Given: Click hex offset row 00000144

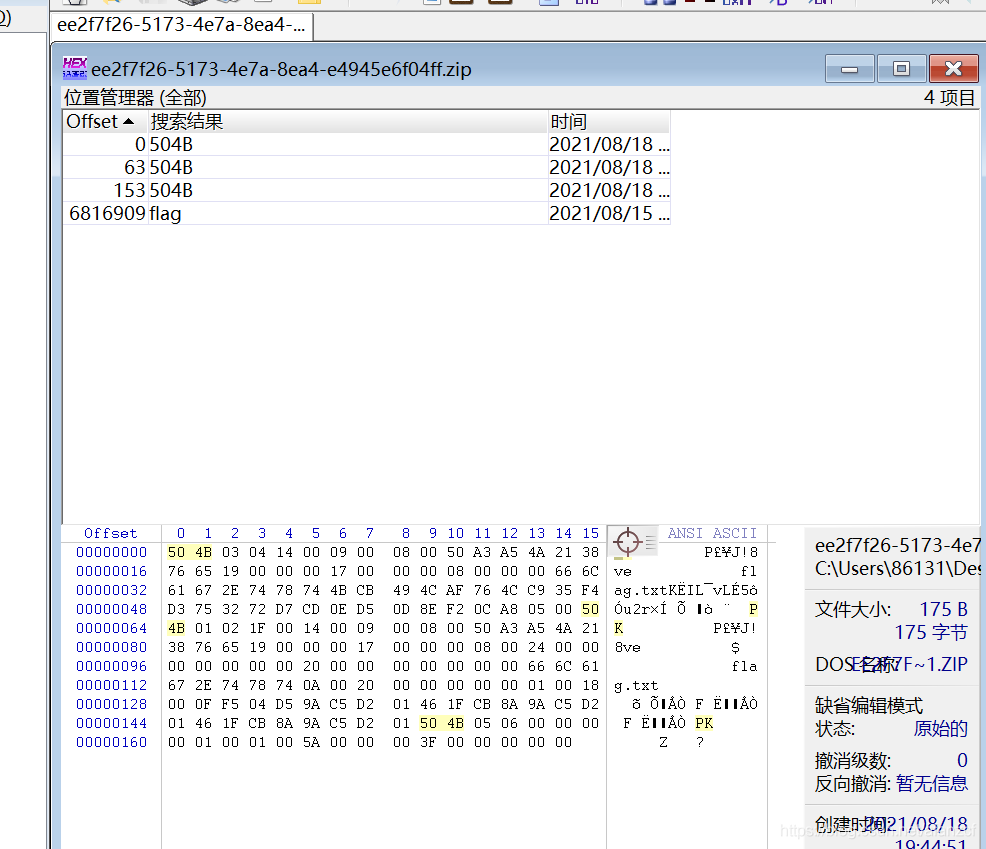Looking at the screenshot, I should pos(111,723).
